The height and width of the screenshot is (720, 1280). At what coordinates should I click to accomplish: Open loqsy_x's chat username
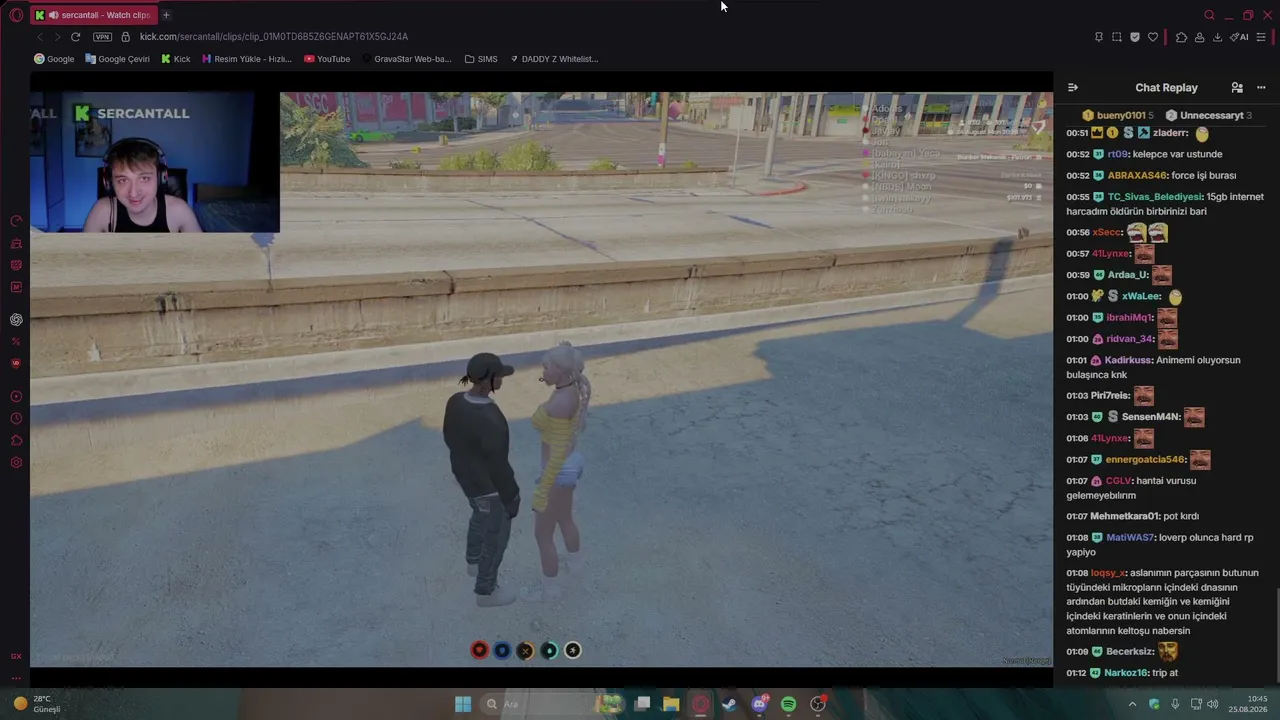pyautogui.click(x=1108, y=573)
